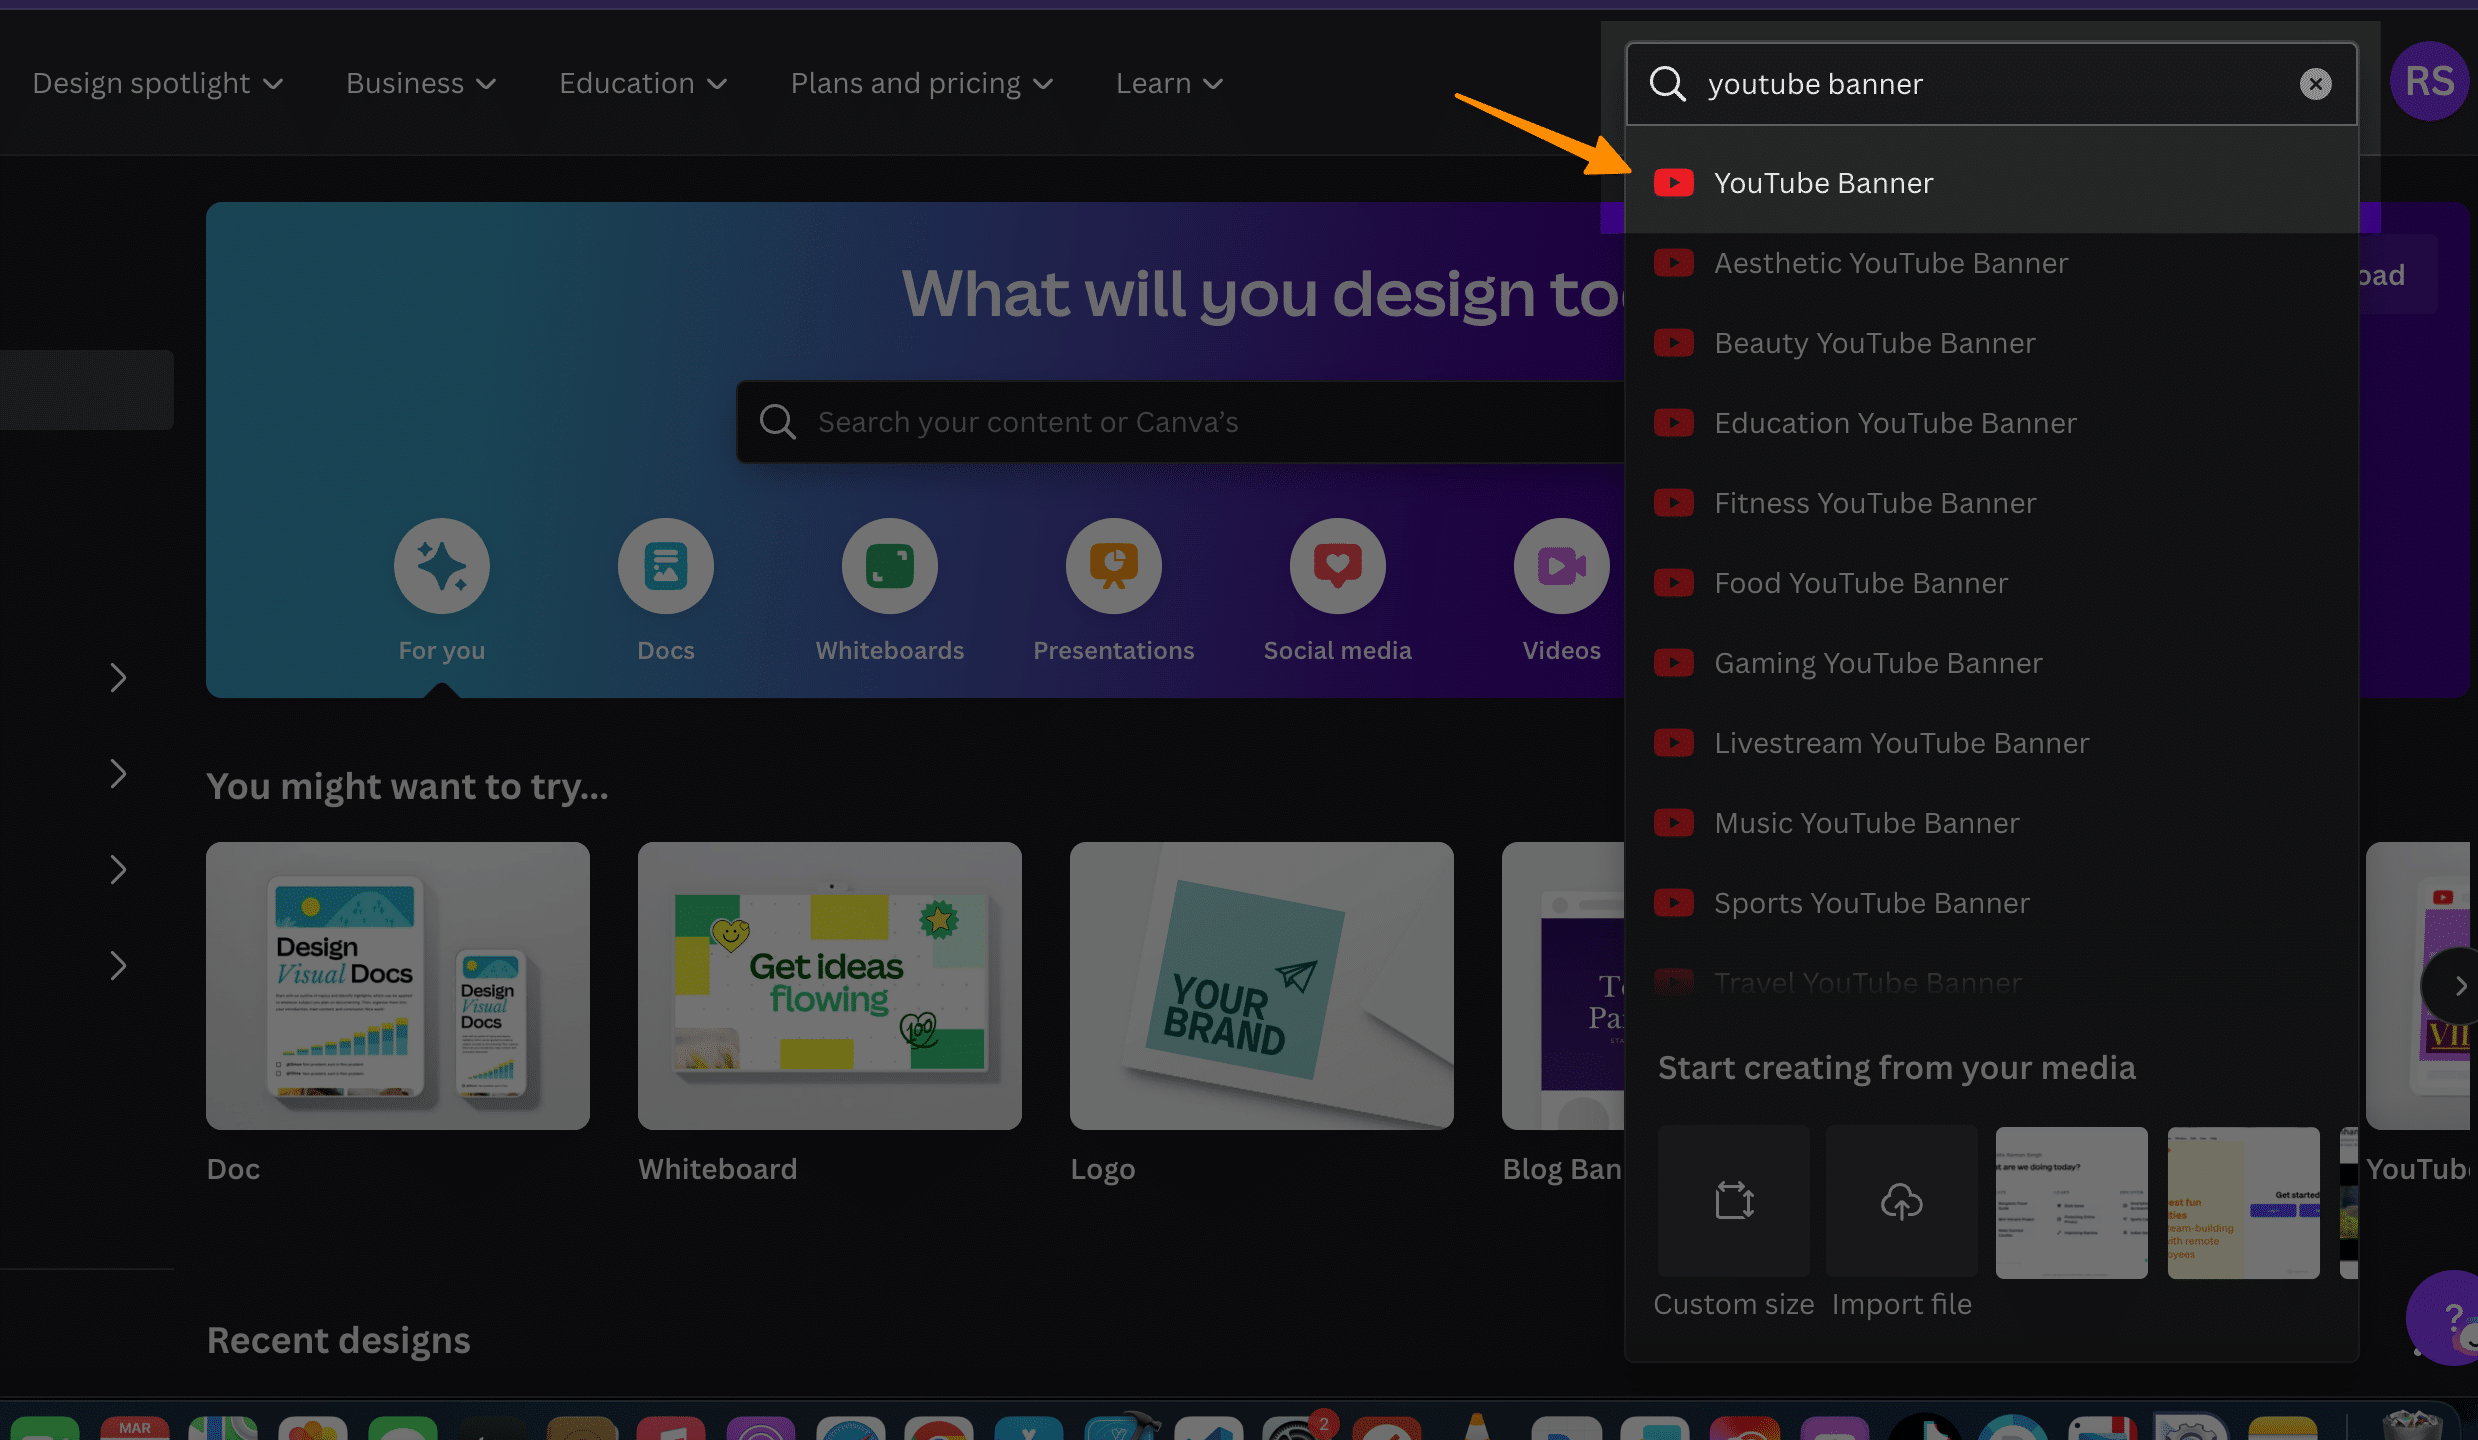Expand the Design spotlight dropdown menu
The image size is (2478, 1440).
click(154, 82)
